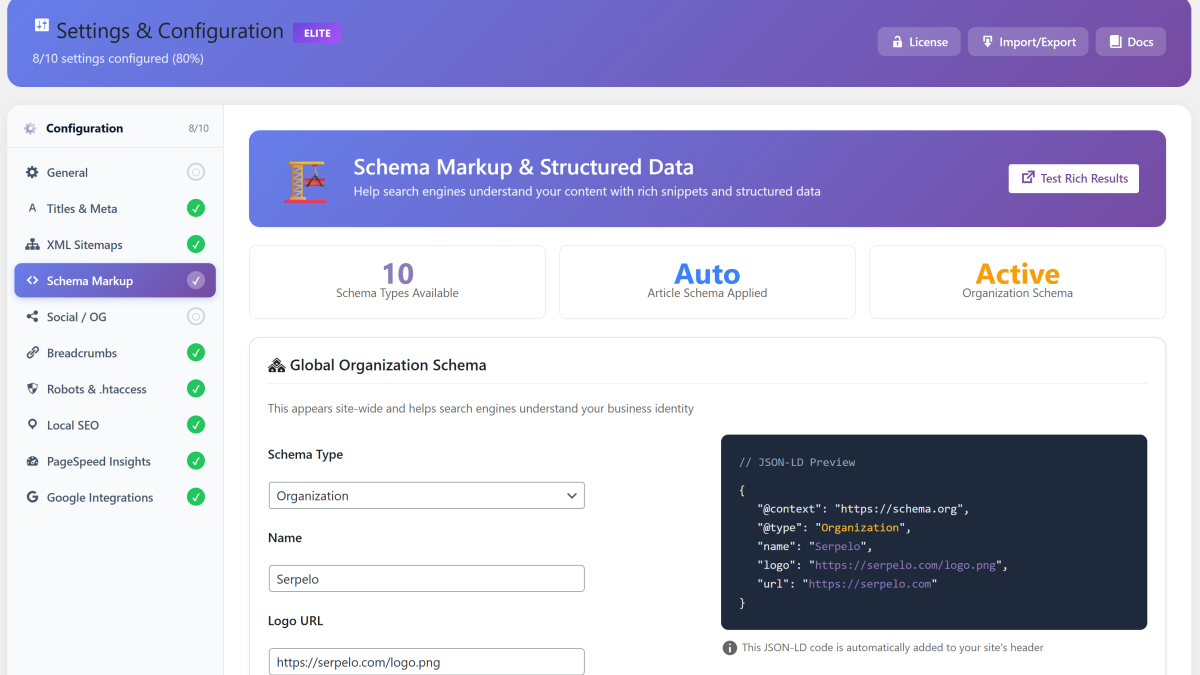Open the Import/Export dialog

pyautogui.click(x=1027, y=41)
